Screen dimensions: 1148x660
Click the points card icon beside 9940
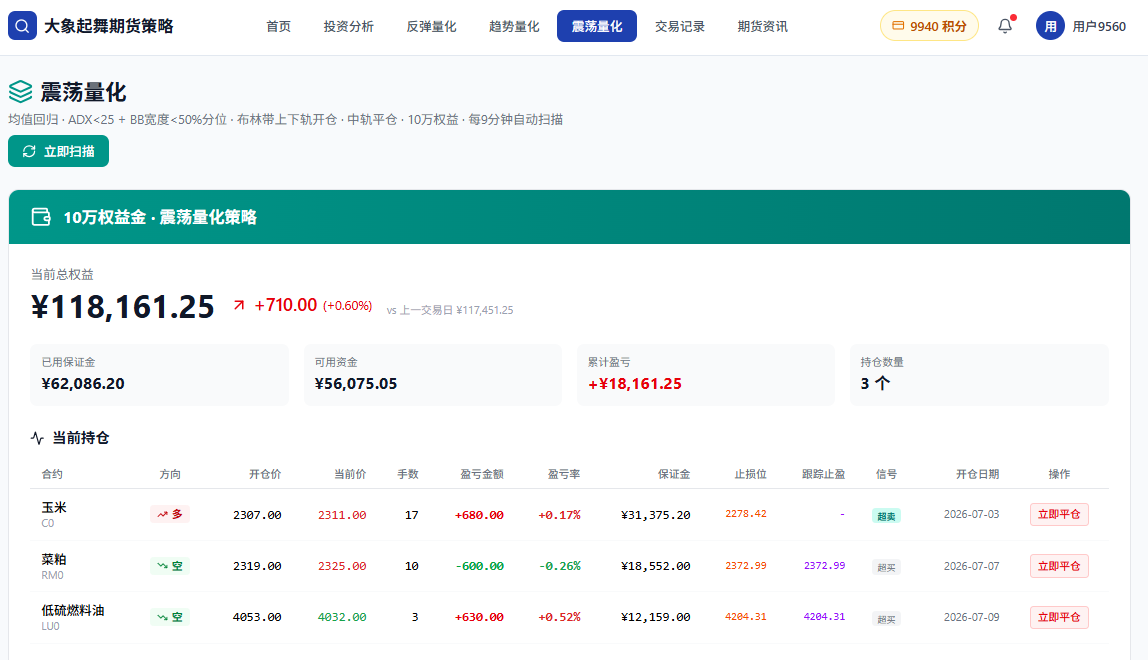pos(898,26)
